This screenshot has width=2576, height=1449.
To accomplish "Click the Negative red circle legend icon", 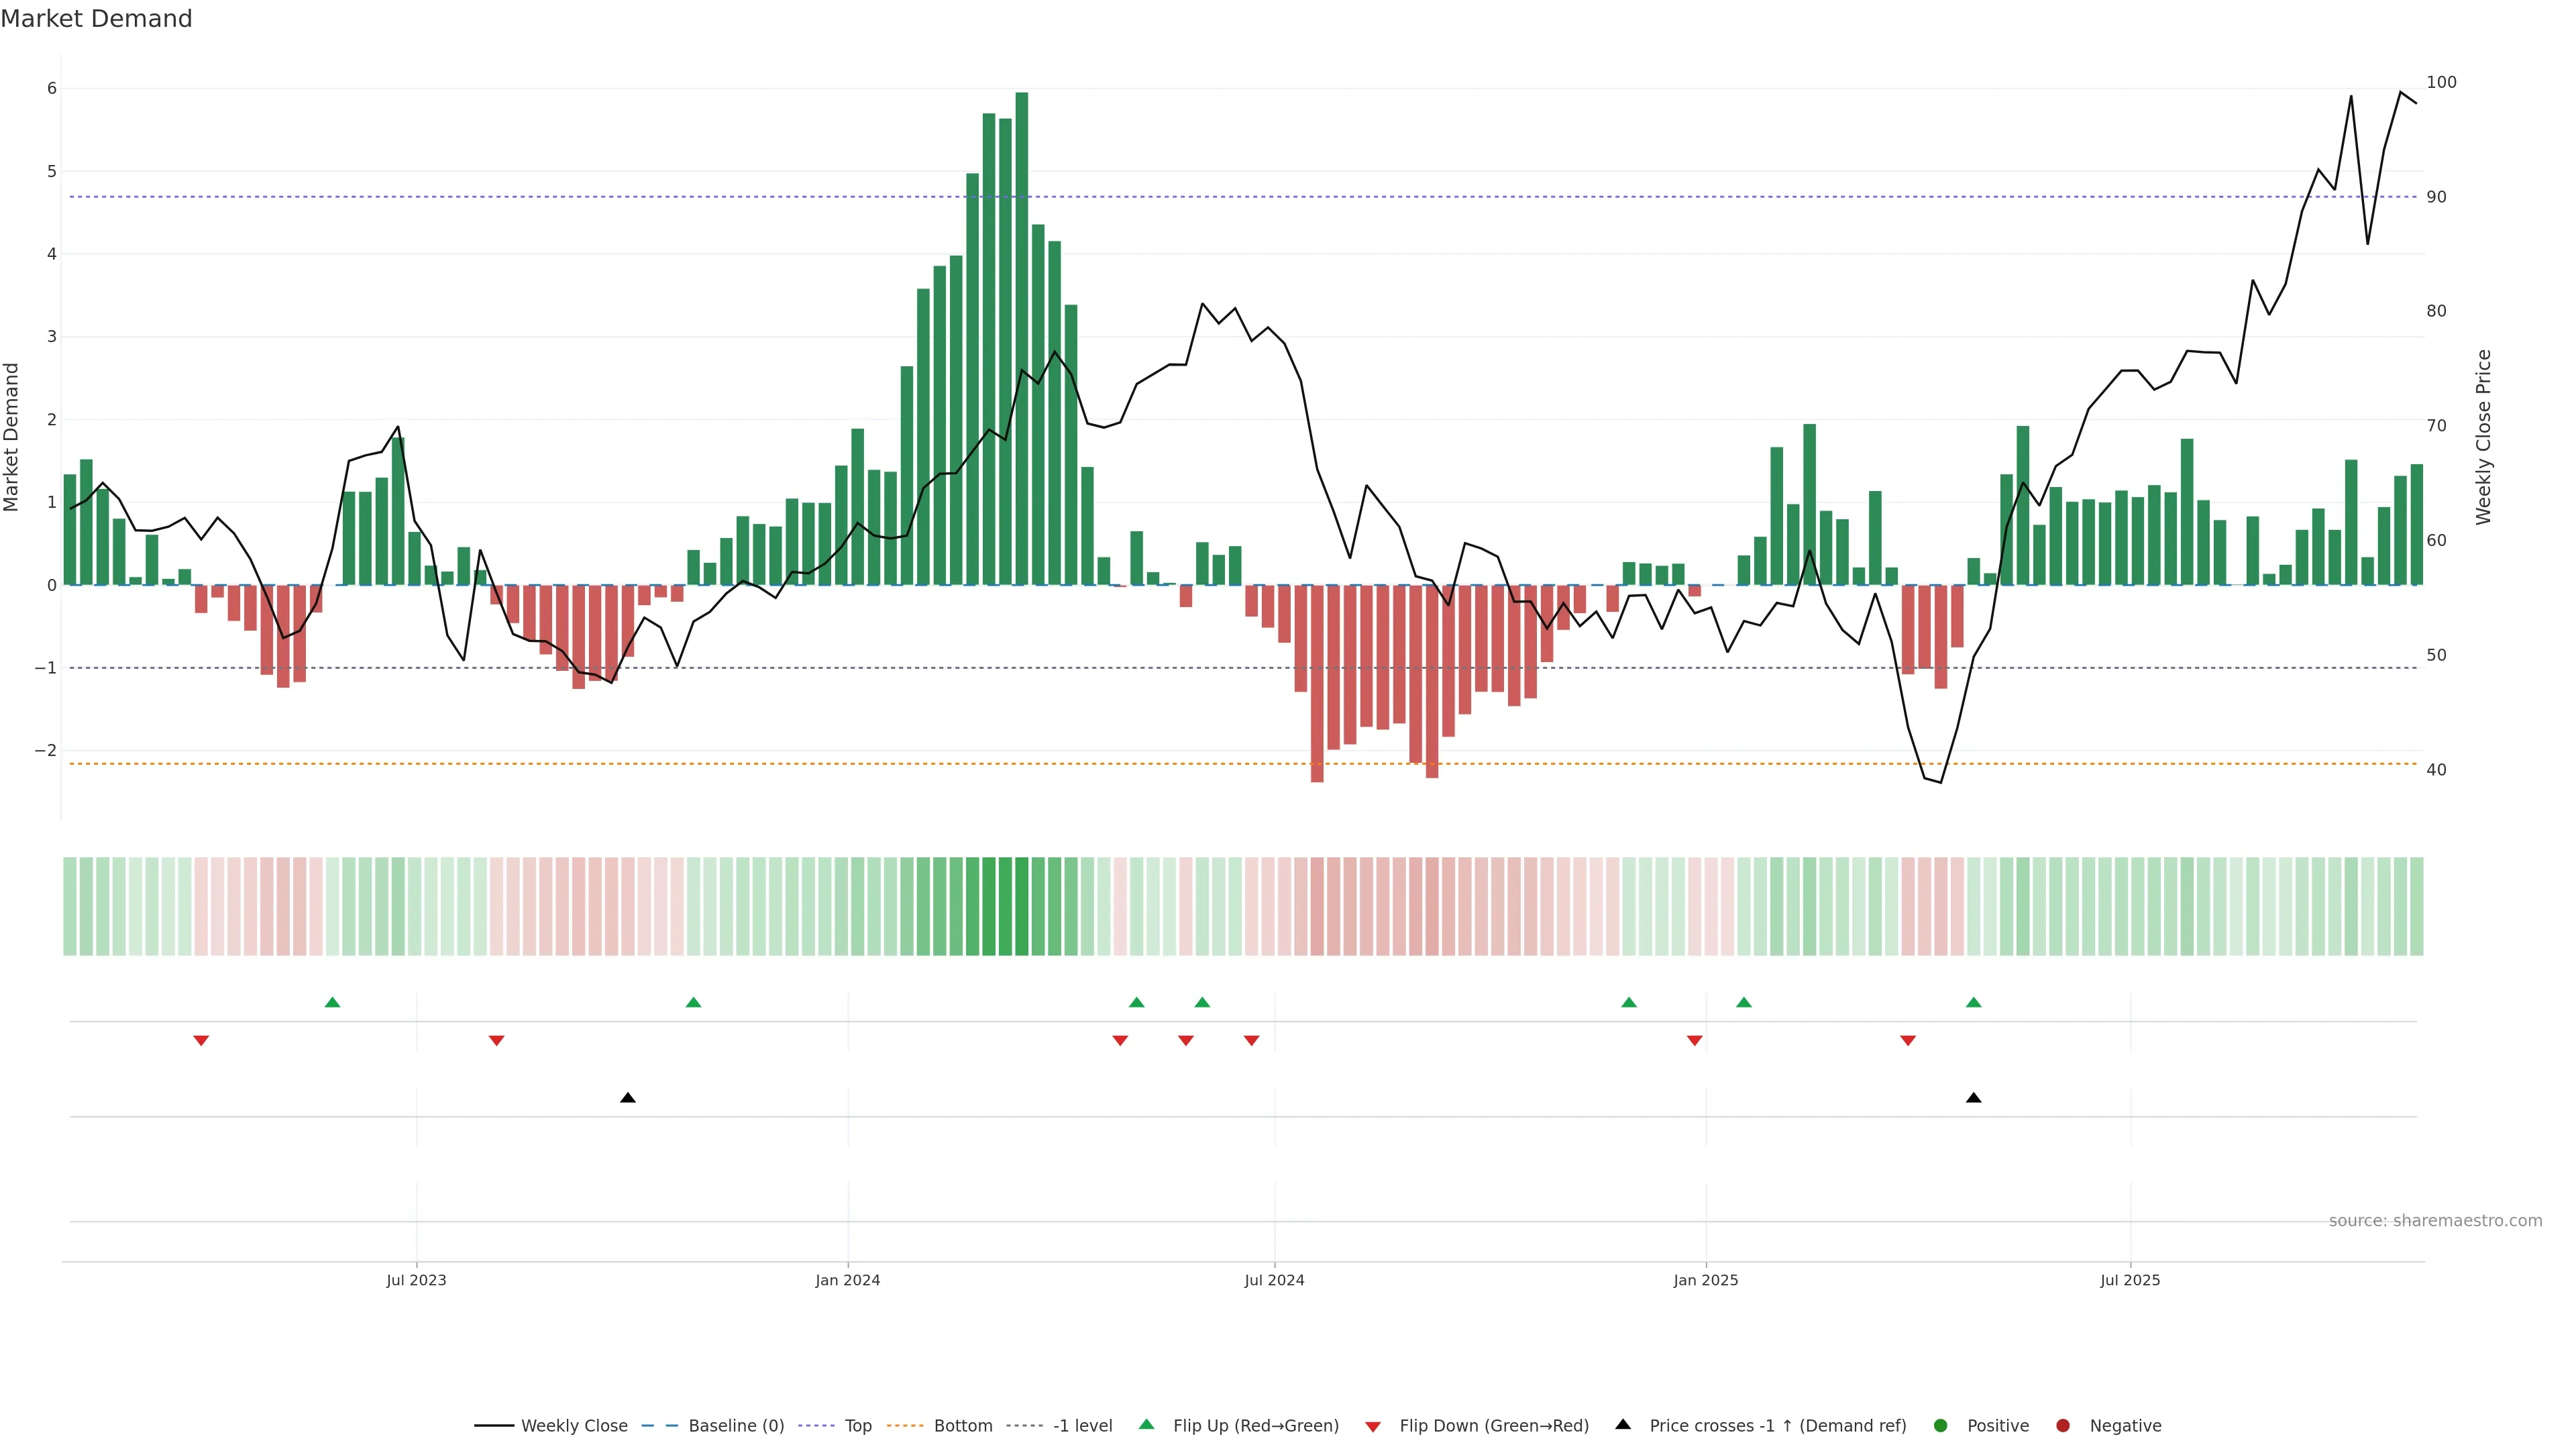I will [x=2063, y=1426].
